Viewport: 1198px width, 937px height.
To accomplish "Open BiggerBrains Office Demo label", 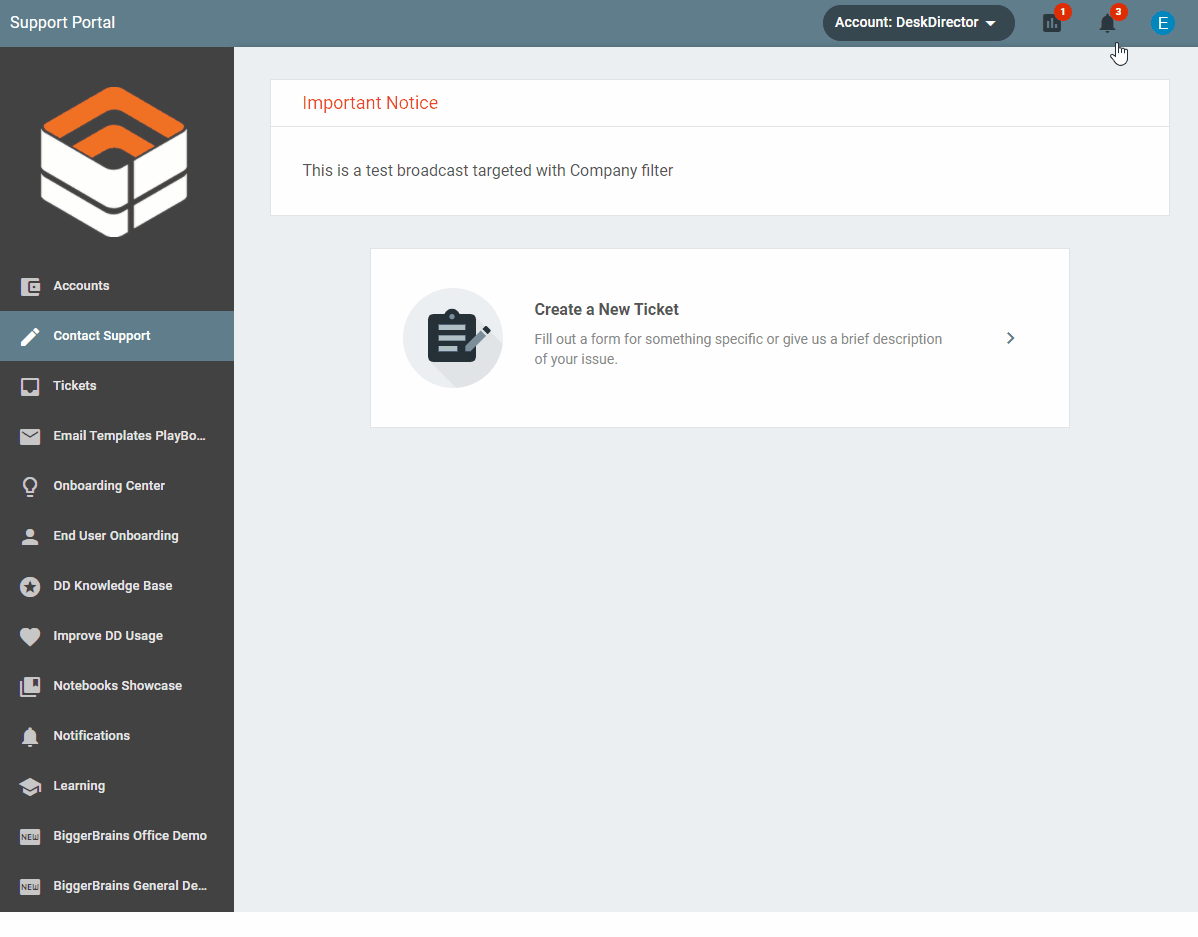I will (x=130, y=836).
